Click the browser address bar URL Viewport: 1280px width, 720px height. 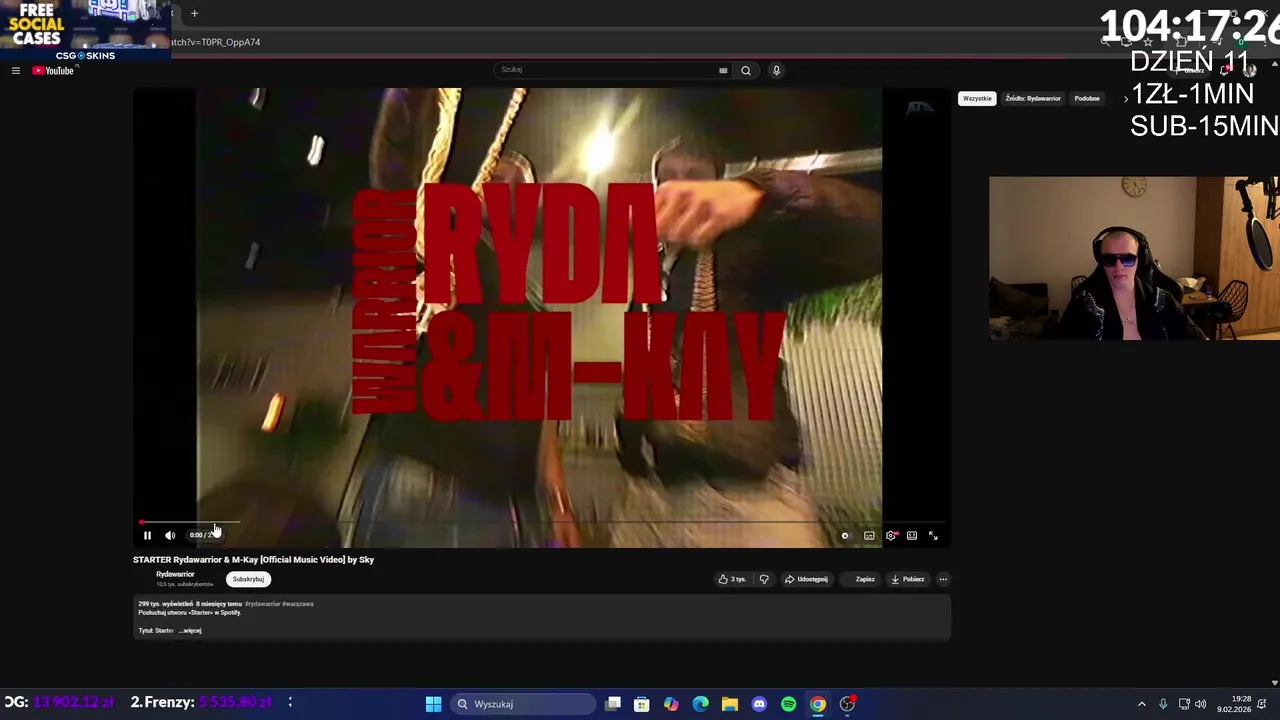pos(216,42)
